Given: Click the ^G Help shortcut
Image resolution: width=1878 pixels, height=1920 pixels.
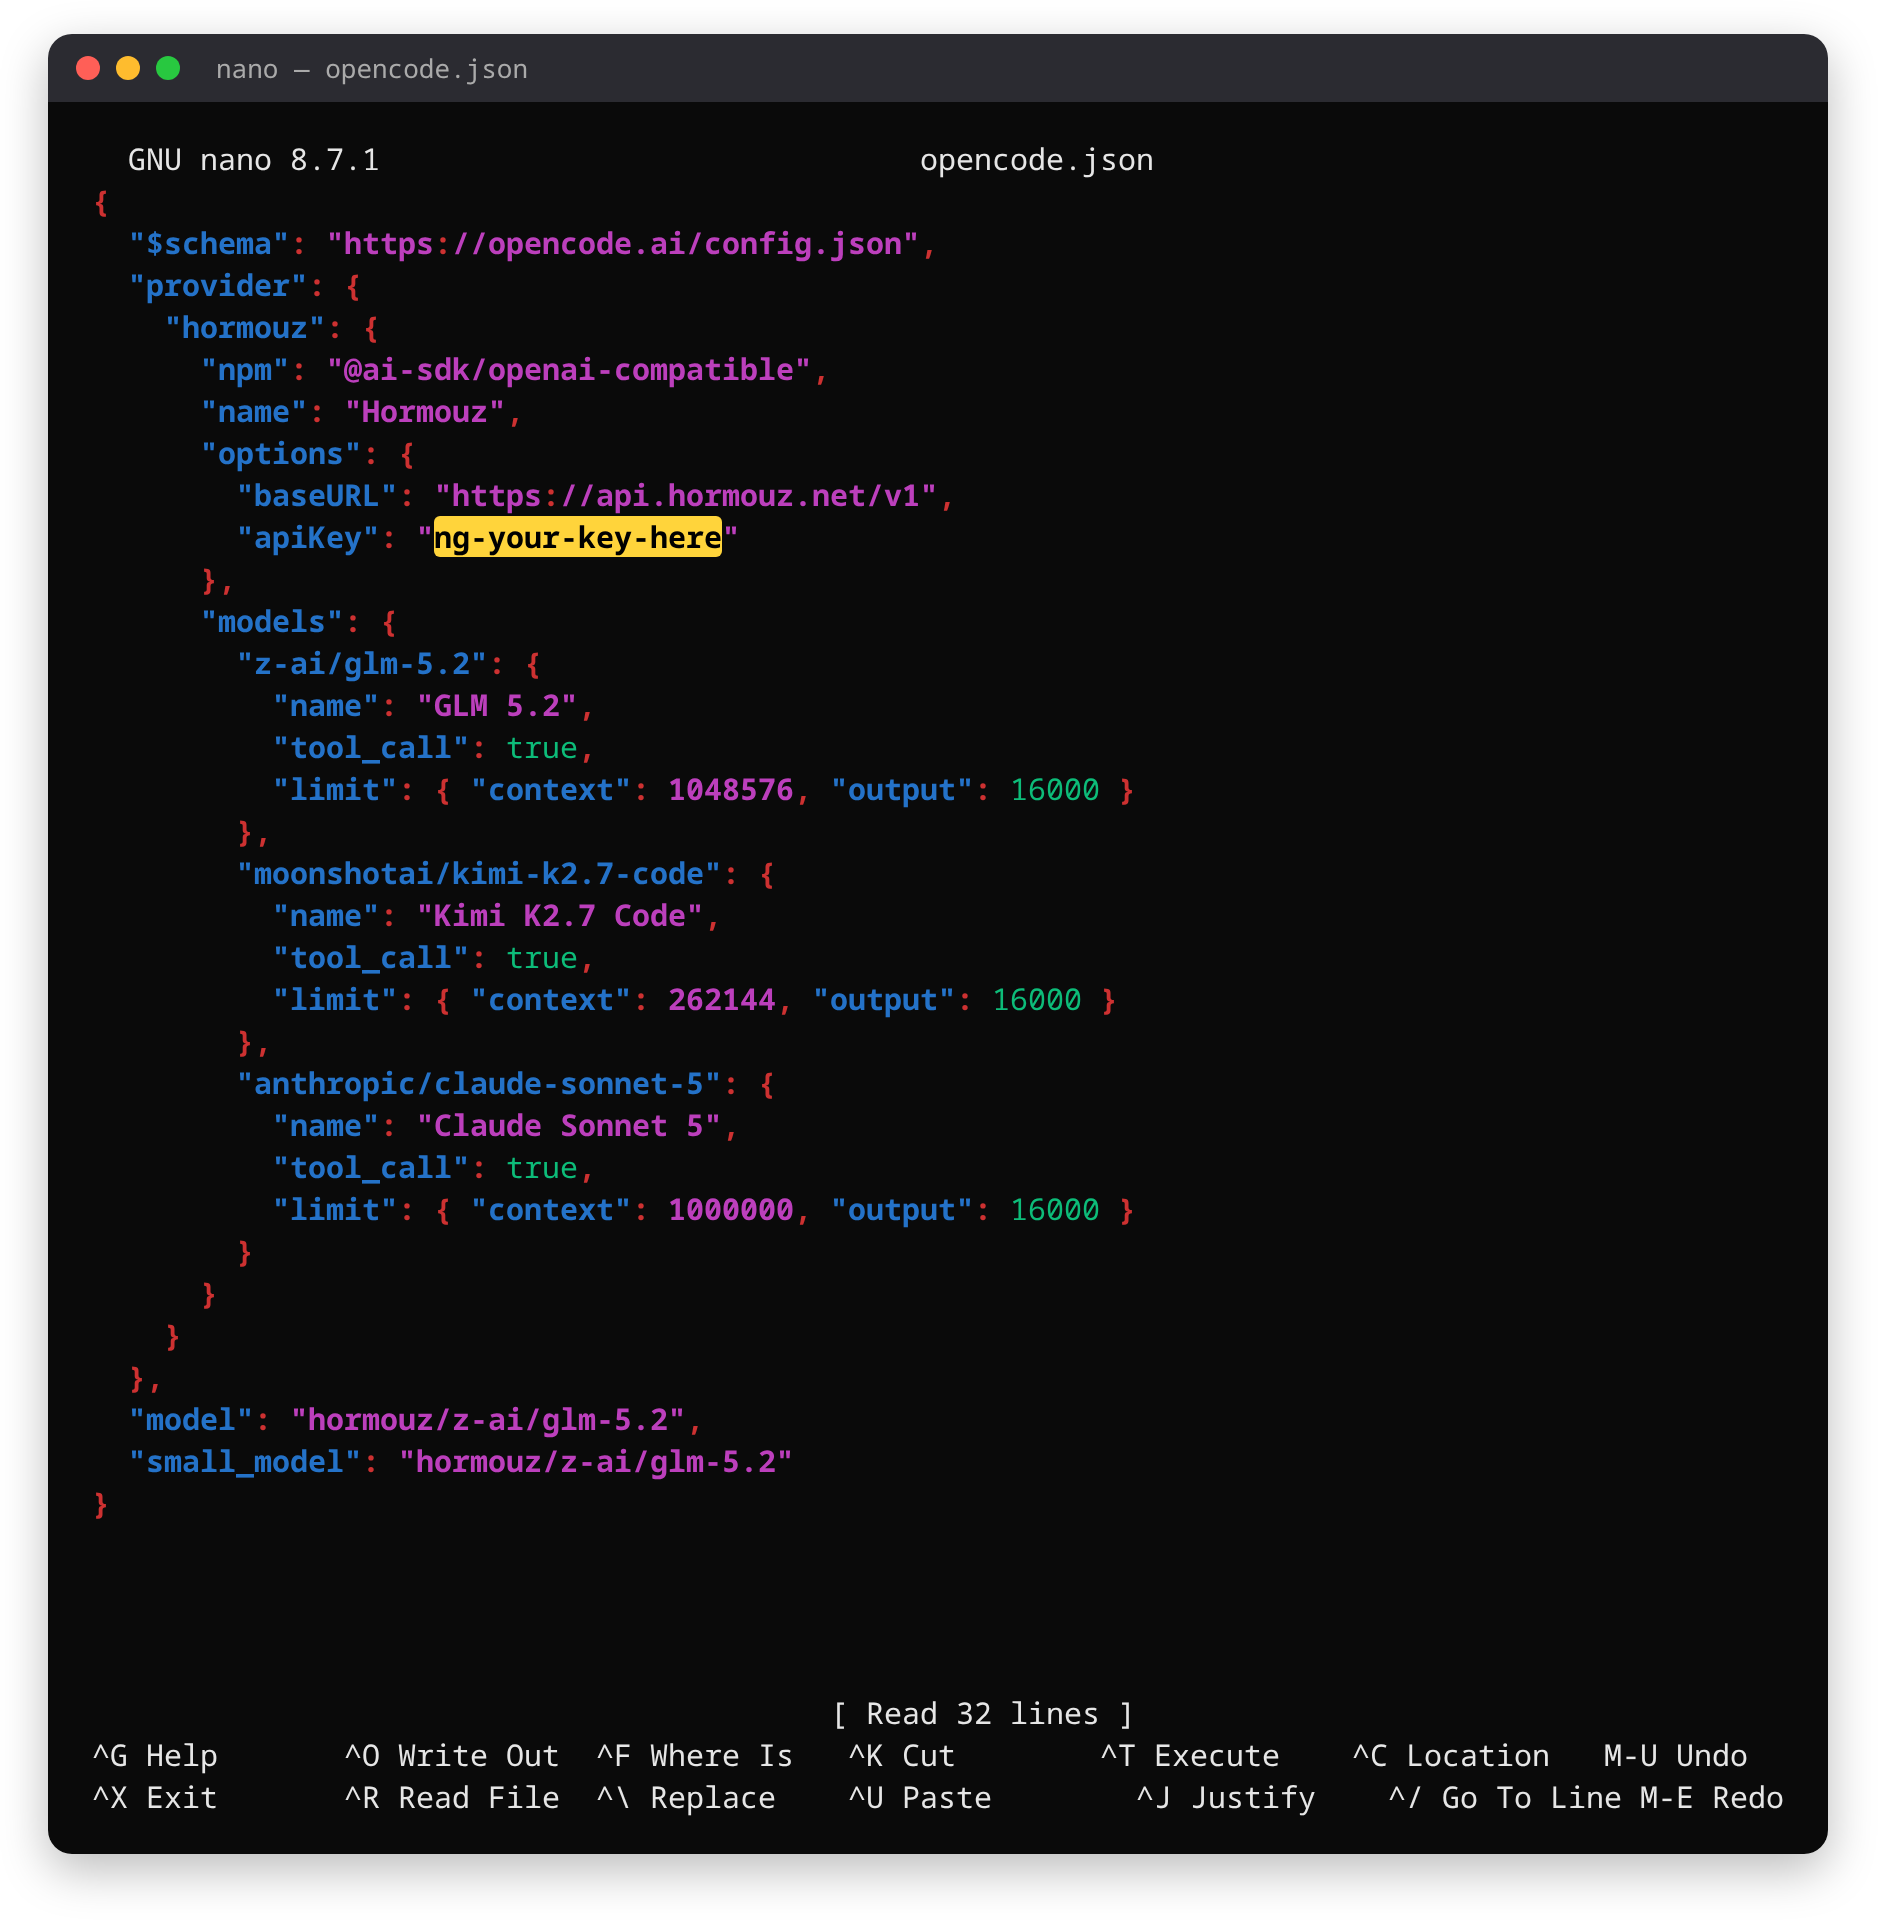Looking at the screenshot, I should [x=155, y=1755].
